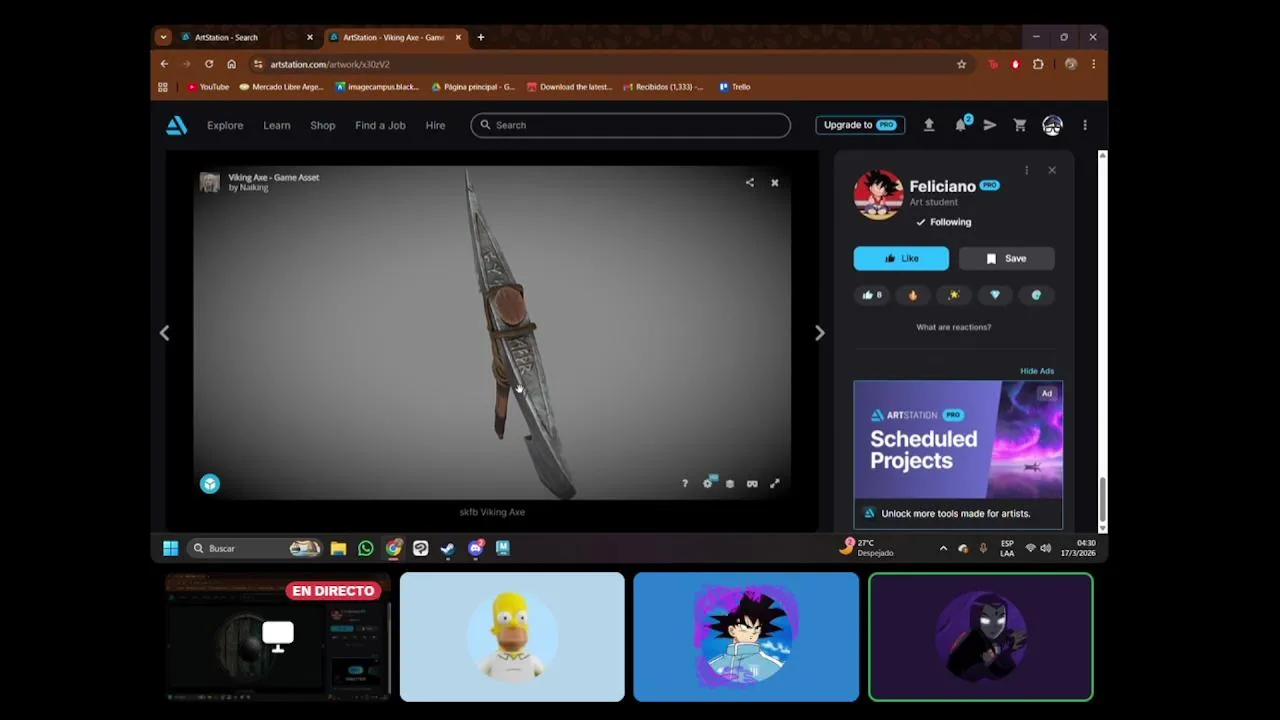
Task: Open Find a Job page
Action: coord(380,125)
